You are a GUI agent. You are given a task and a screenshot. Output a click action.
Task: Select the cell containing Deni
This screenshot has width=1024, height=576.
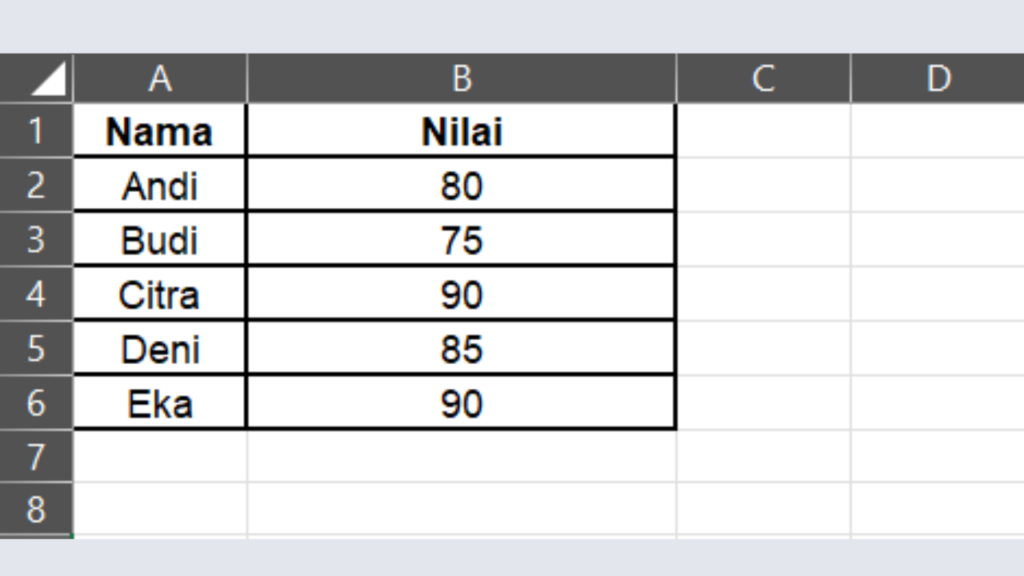tap(160, 349)
